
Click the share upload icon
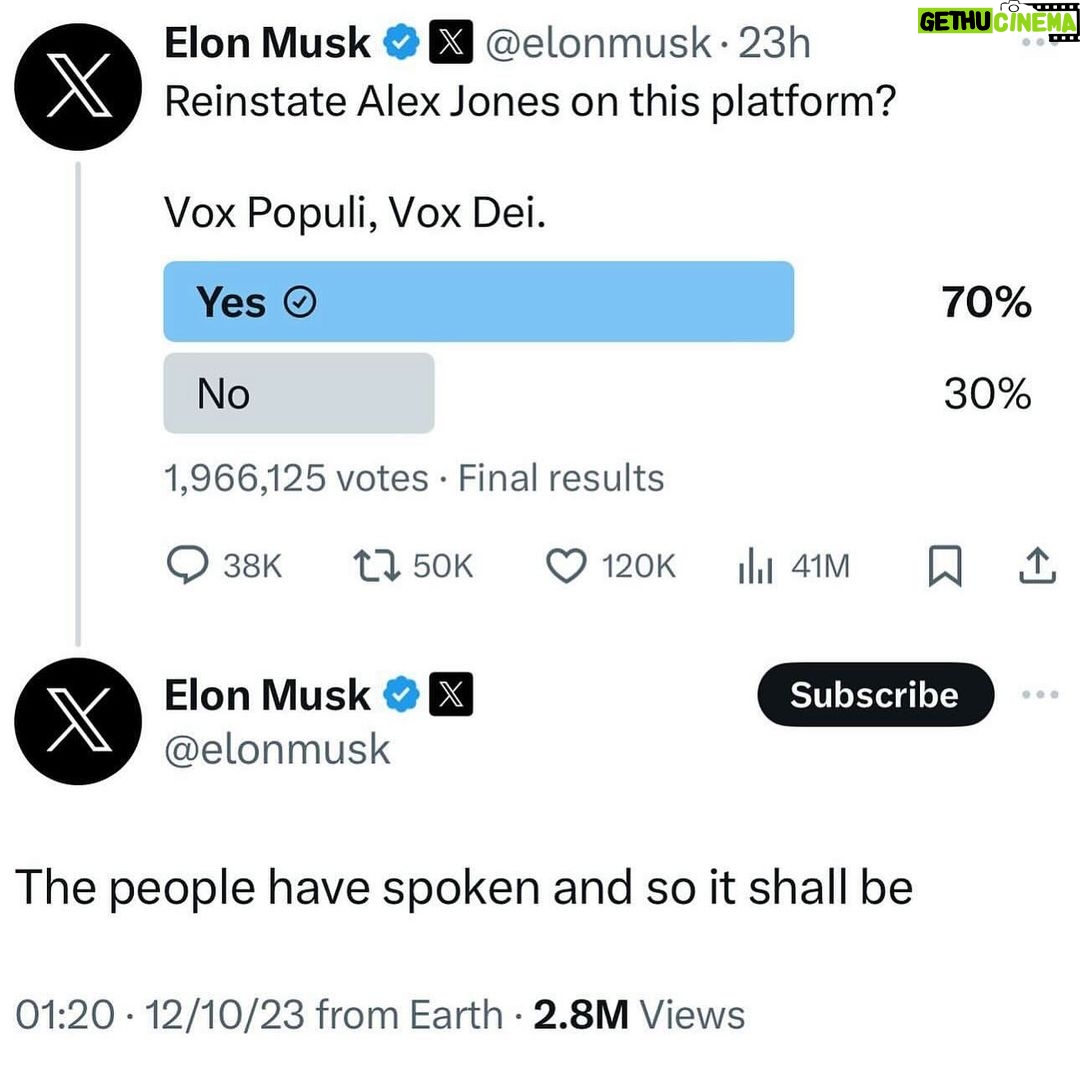tap(1037, 566)
